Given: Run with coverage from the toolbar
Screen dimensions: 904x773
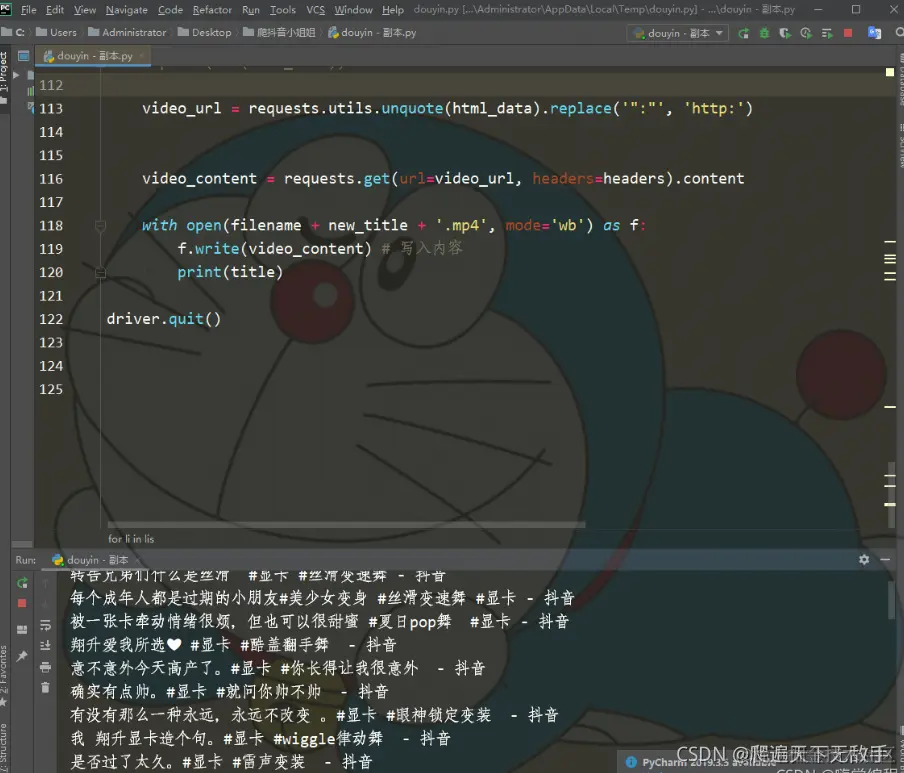Looking at the screenshot, I should (785, 33).
